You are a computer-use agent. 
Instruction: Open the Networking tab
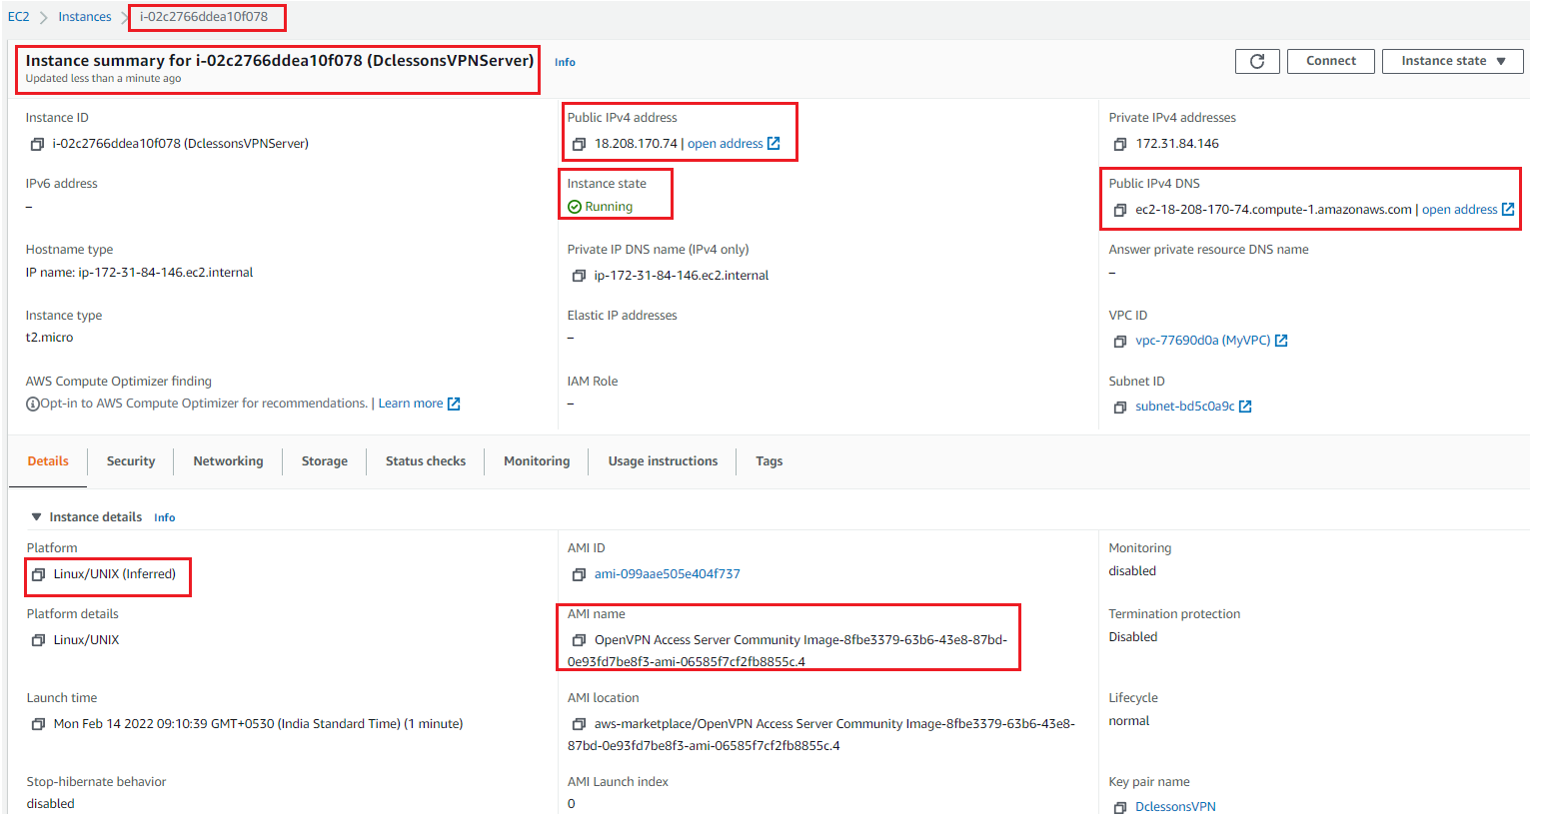pos(228,461)
